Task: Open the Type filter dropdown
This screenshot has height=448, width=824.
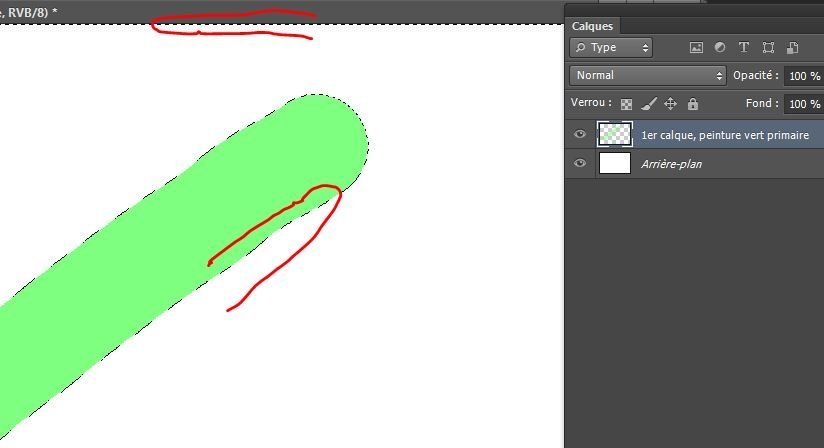Action: (x=610, y=47)
